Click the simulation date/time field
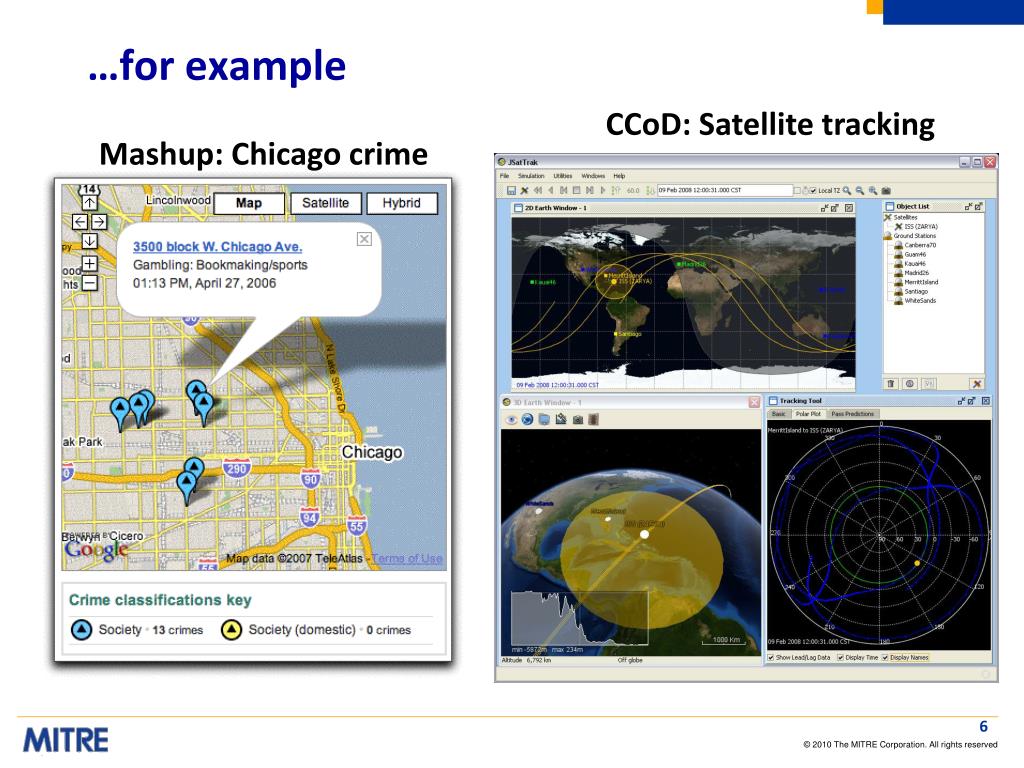This screenshot has width=1024, height=768. click(725, 190)
